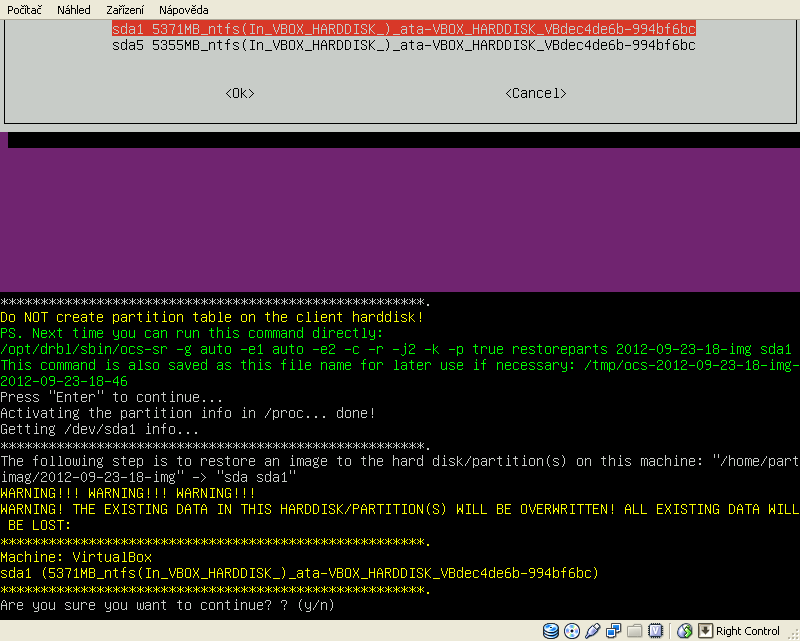Click the keyboard capture arrow icon

[x=705, y=631]
